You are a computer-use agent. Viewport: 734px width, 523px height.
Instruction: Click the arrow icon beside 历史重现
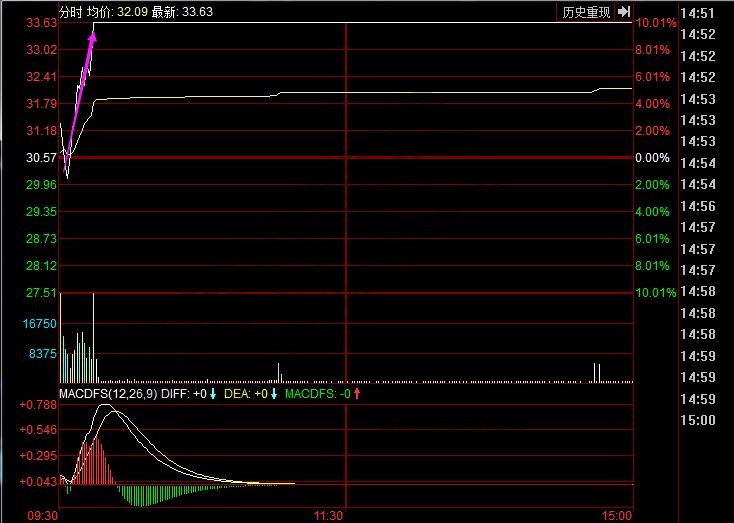point(624,12)
